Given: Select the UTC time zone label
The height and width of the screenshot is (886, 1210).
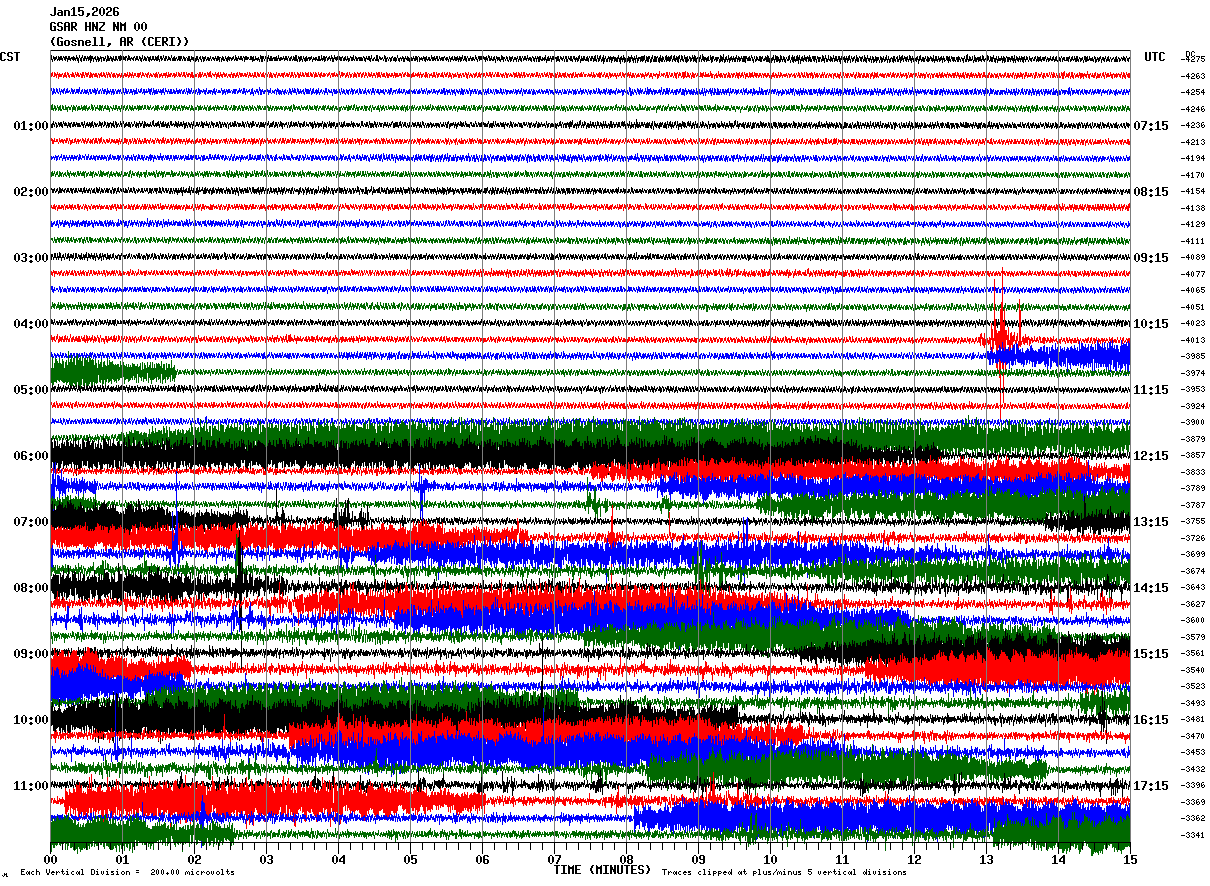Looking at the screenshot, I should click(x=1155, y=57).
